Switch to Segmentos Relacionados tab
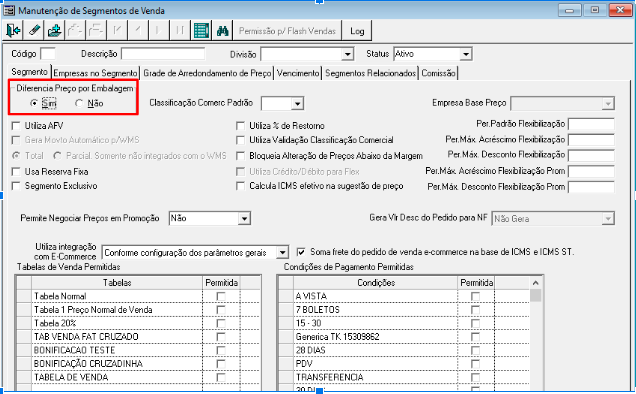The width and height of the screenshot is (636, 394). click(370, 73)
